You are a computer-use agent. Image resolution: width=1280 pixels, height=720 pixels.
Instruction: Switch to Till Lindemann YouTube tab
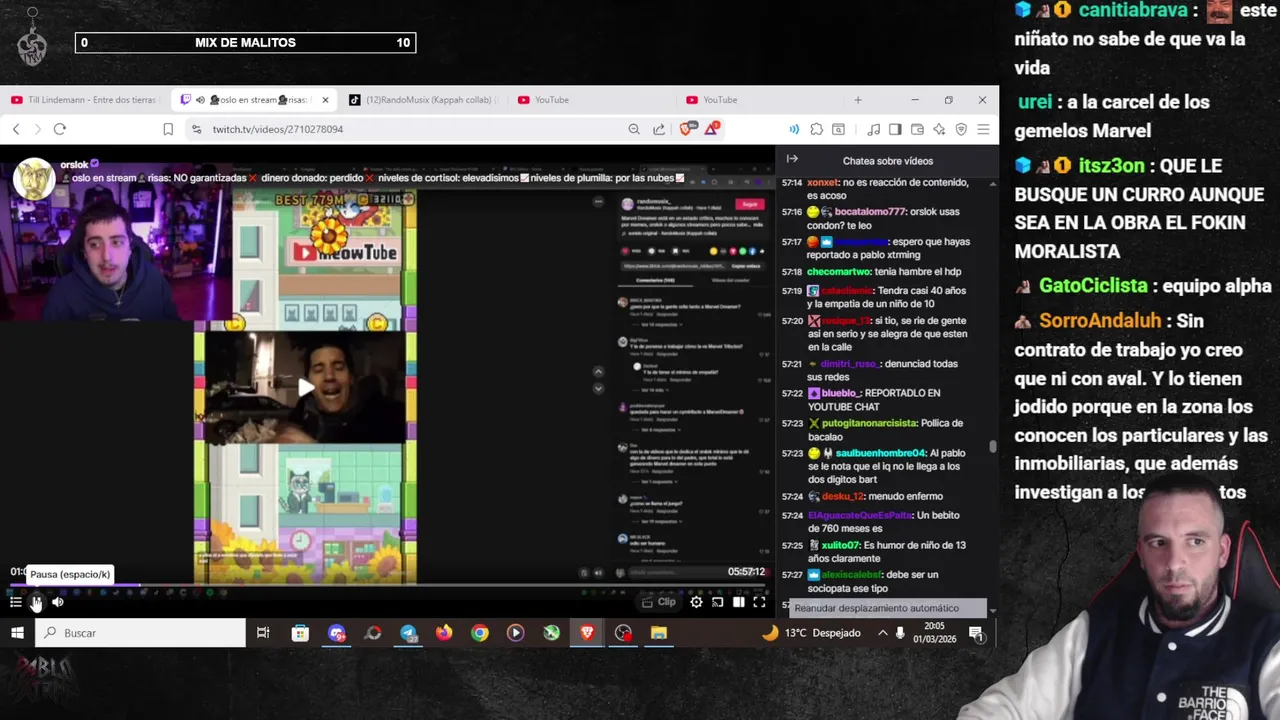pos(85,100)
